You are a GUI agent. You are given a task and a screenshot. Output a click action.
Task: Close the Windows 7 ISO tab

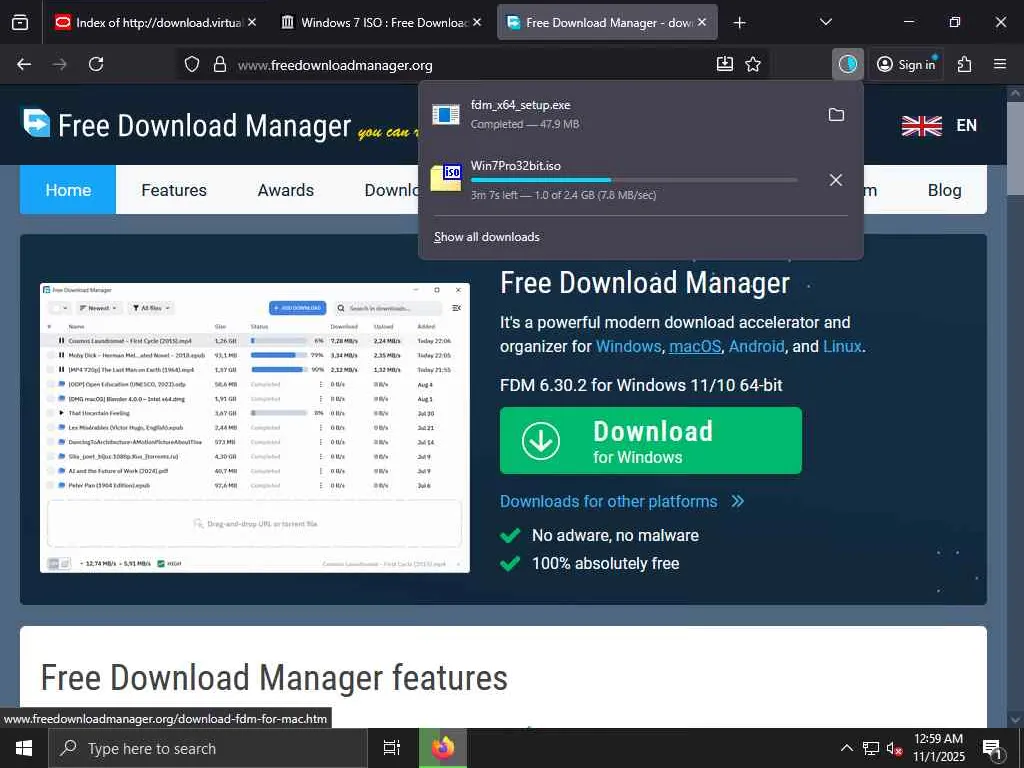point(477,22)
